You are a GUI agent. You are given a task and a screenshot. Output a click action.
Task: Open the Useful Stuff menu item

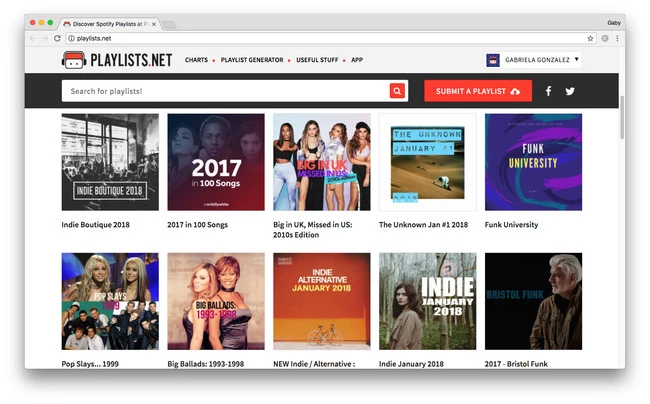click(x=317, y=60)
